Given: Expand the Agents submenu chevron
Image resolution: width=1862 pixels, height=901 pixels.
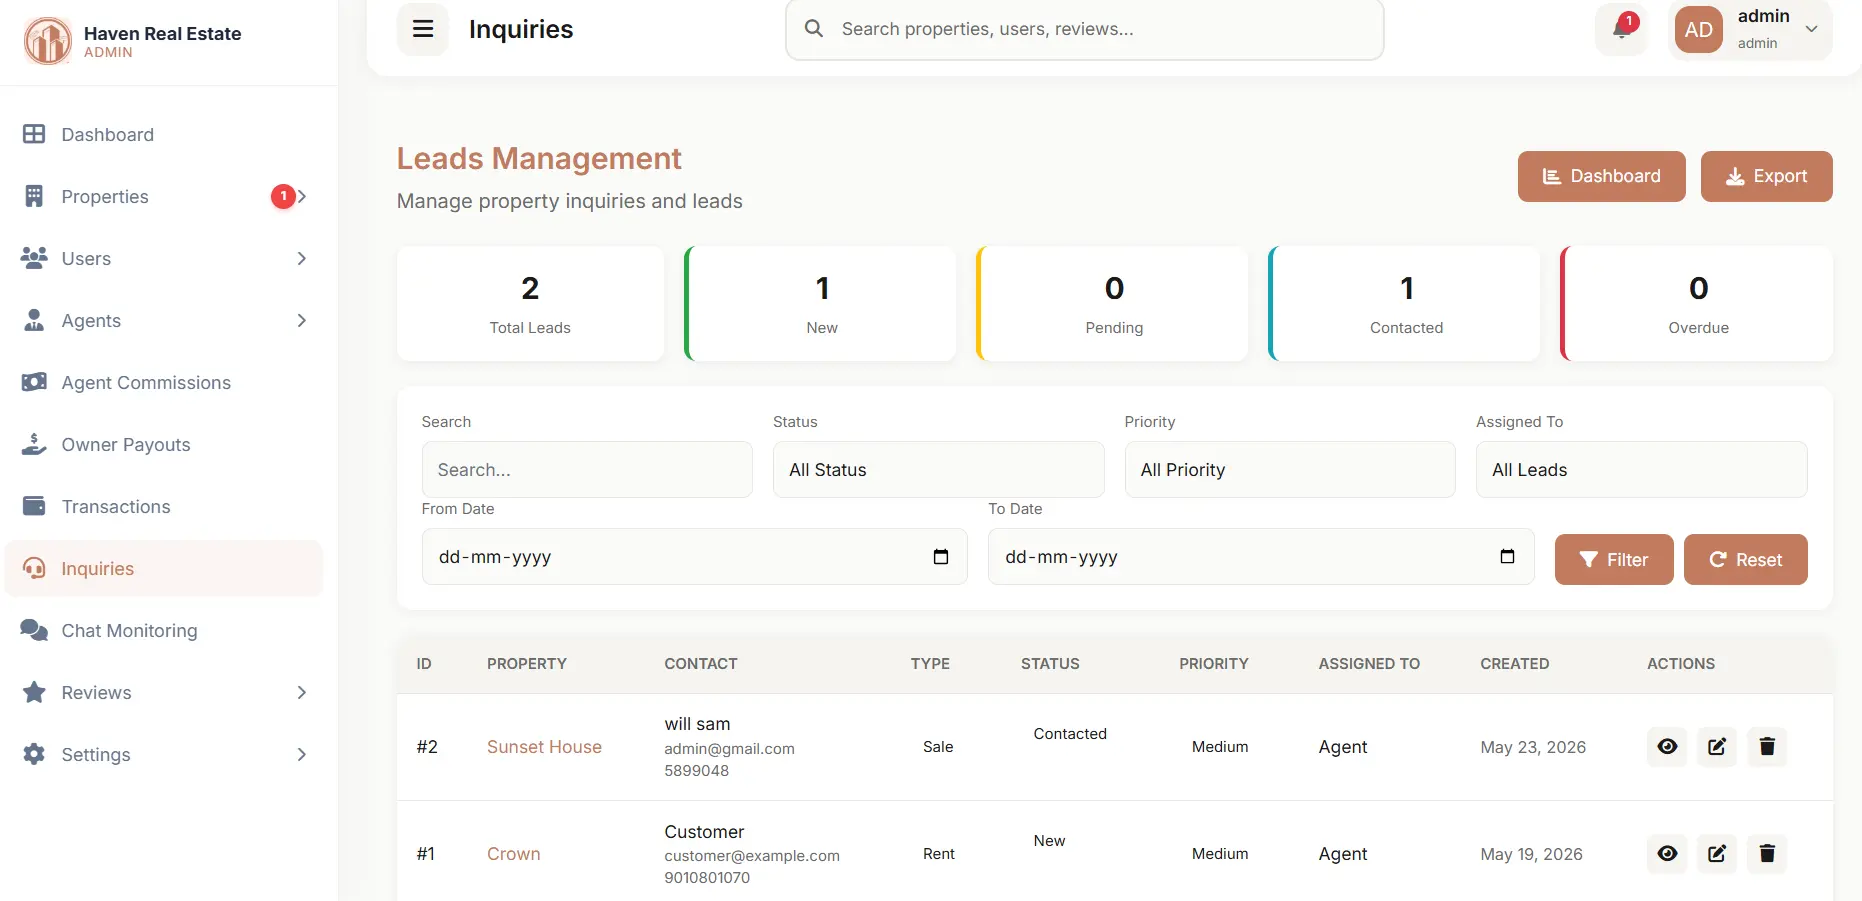Looking at the screenshot, I should [x=302, y=320].
